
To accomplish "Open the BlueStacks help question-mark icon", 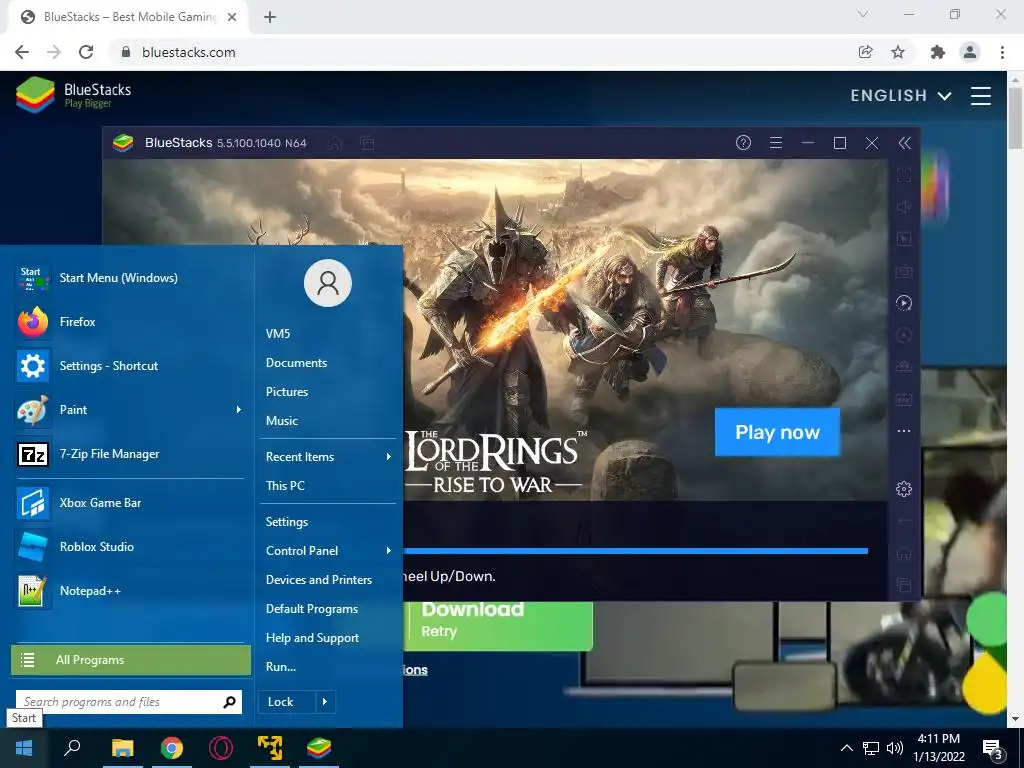I will click(743, 143).
